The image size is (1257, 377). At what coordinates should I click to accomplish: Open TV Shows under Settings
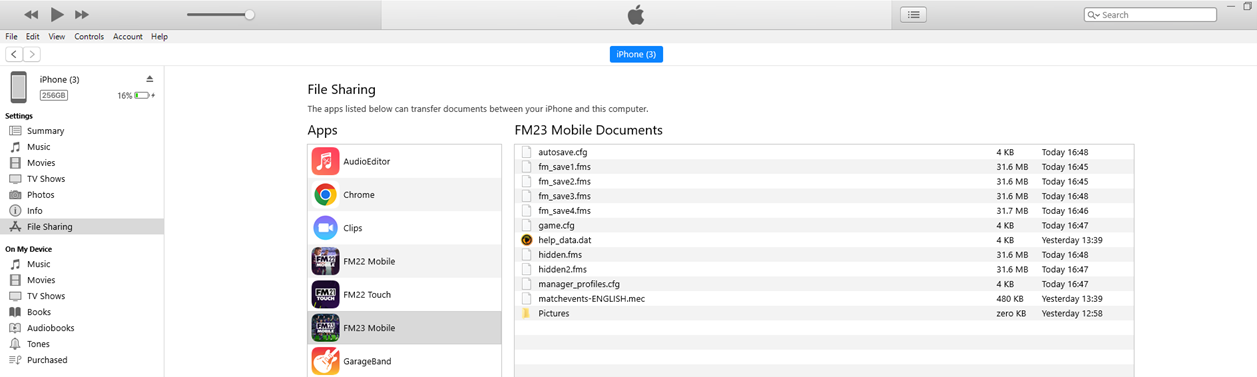coord(46,179)
